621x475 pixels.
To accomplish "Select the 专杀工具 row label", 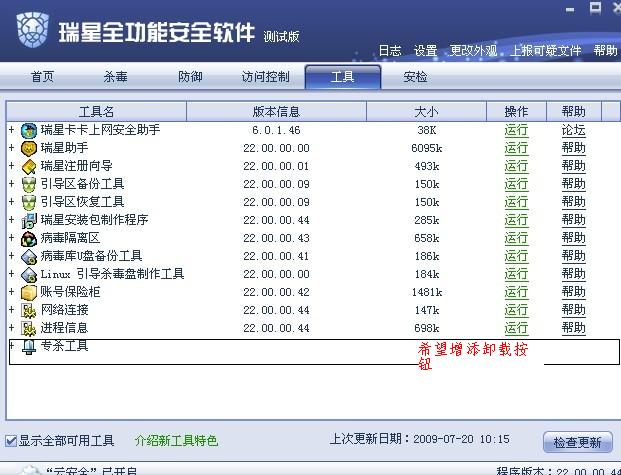I will [x=64, y=346].
